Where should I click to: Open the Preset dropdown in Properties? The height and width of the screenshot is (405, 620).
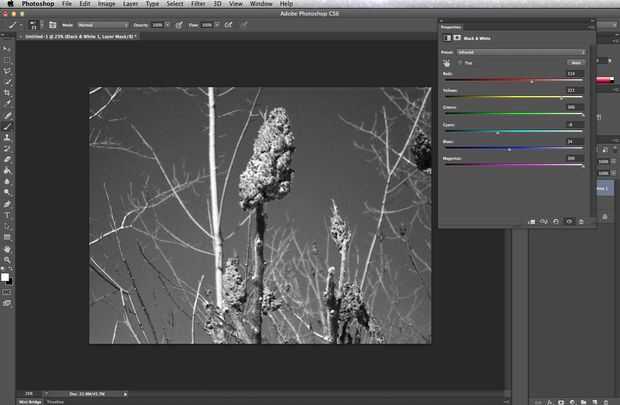coord(521,52)
